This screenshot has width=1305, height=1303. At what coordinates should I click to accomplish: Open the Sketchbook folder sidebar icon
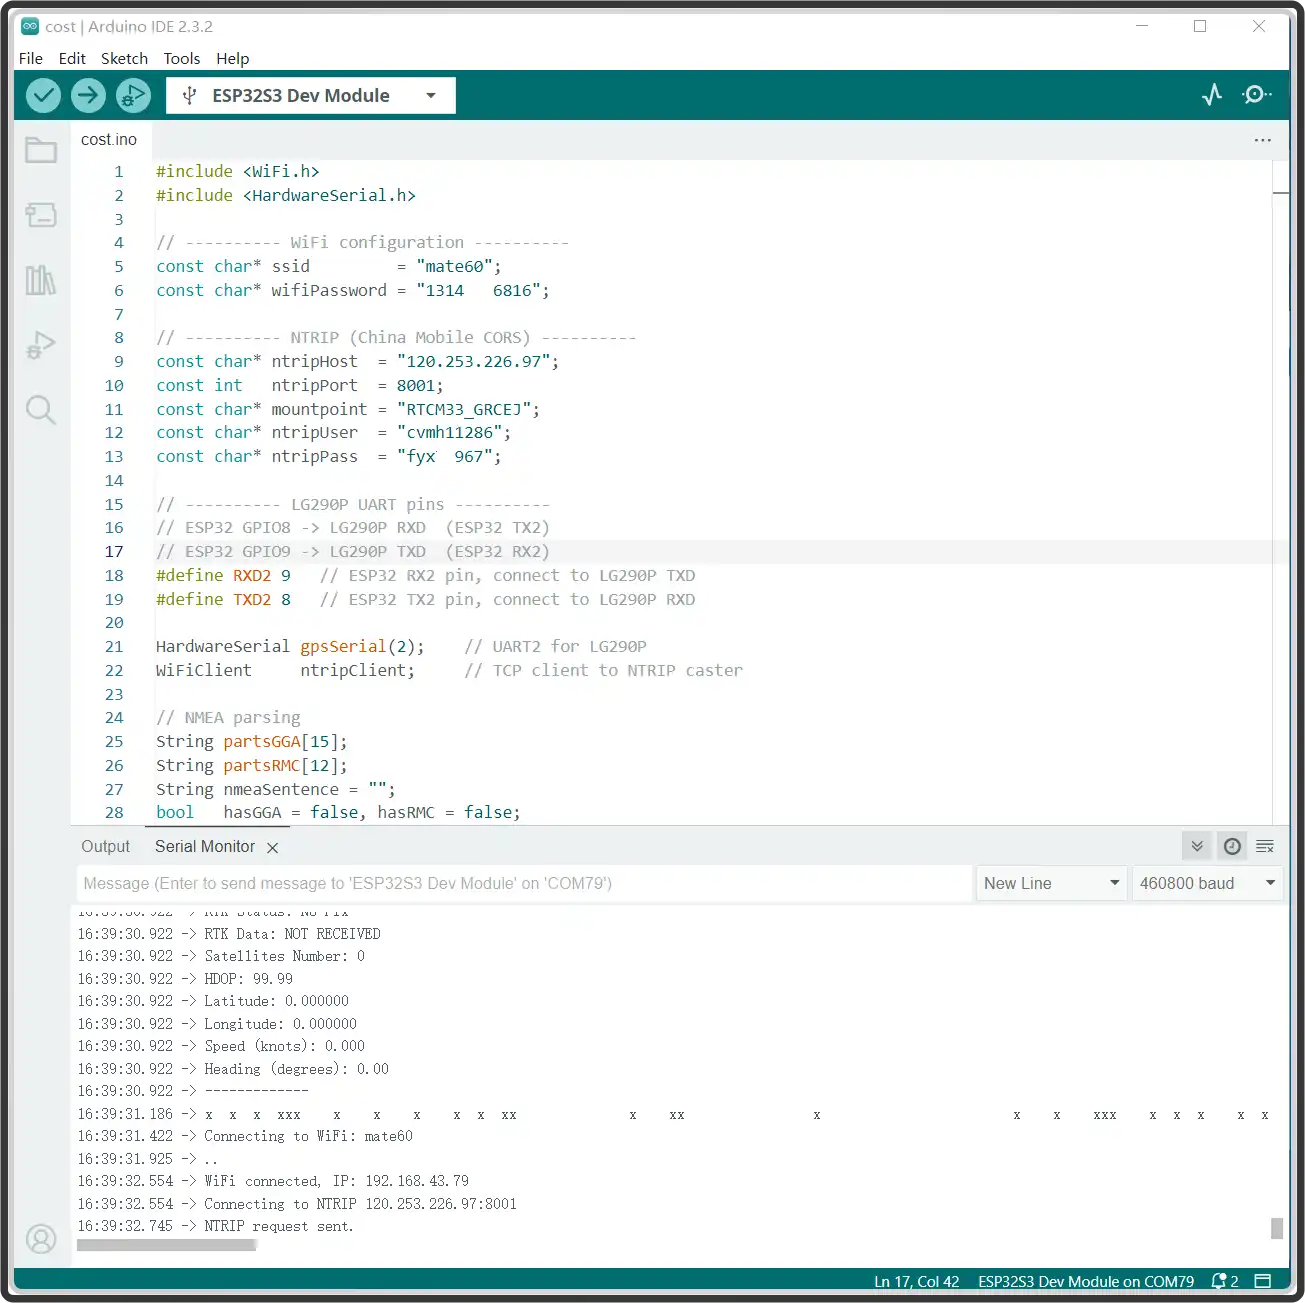pyautogui.click(x=41, y=151)
